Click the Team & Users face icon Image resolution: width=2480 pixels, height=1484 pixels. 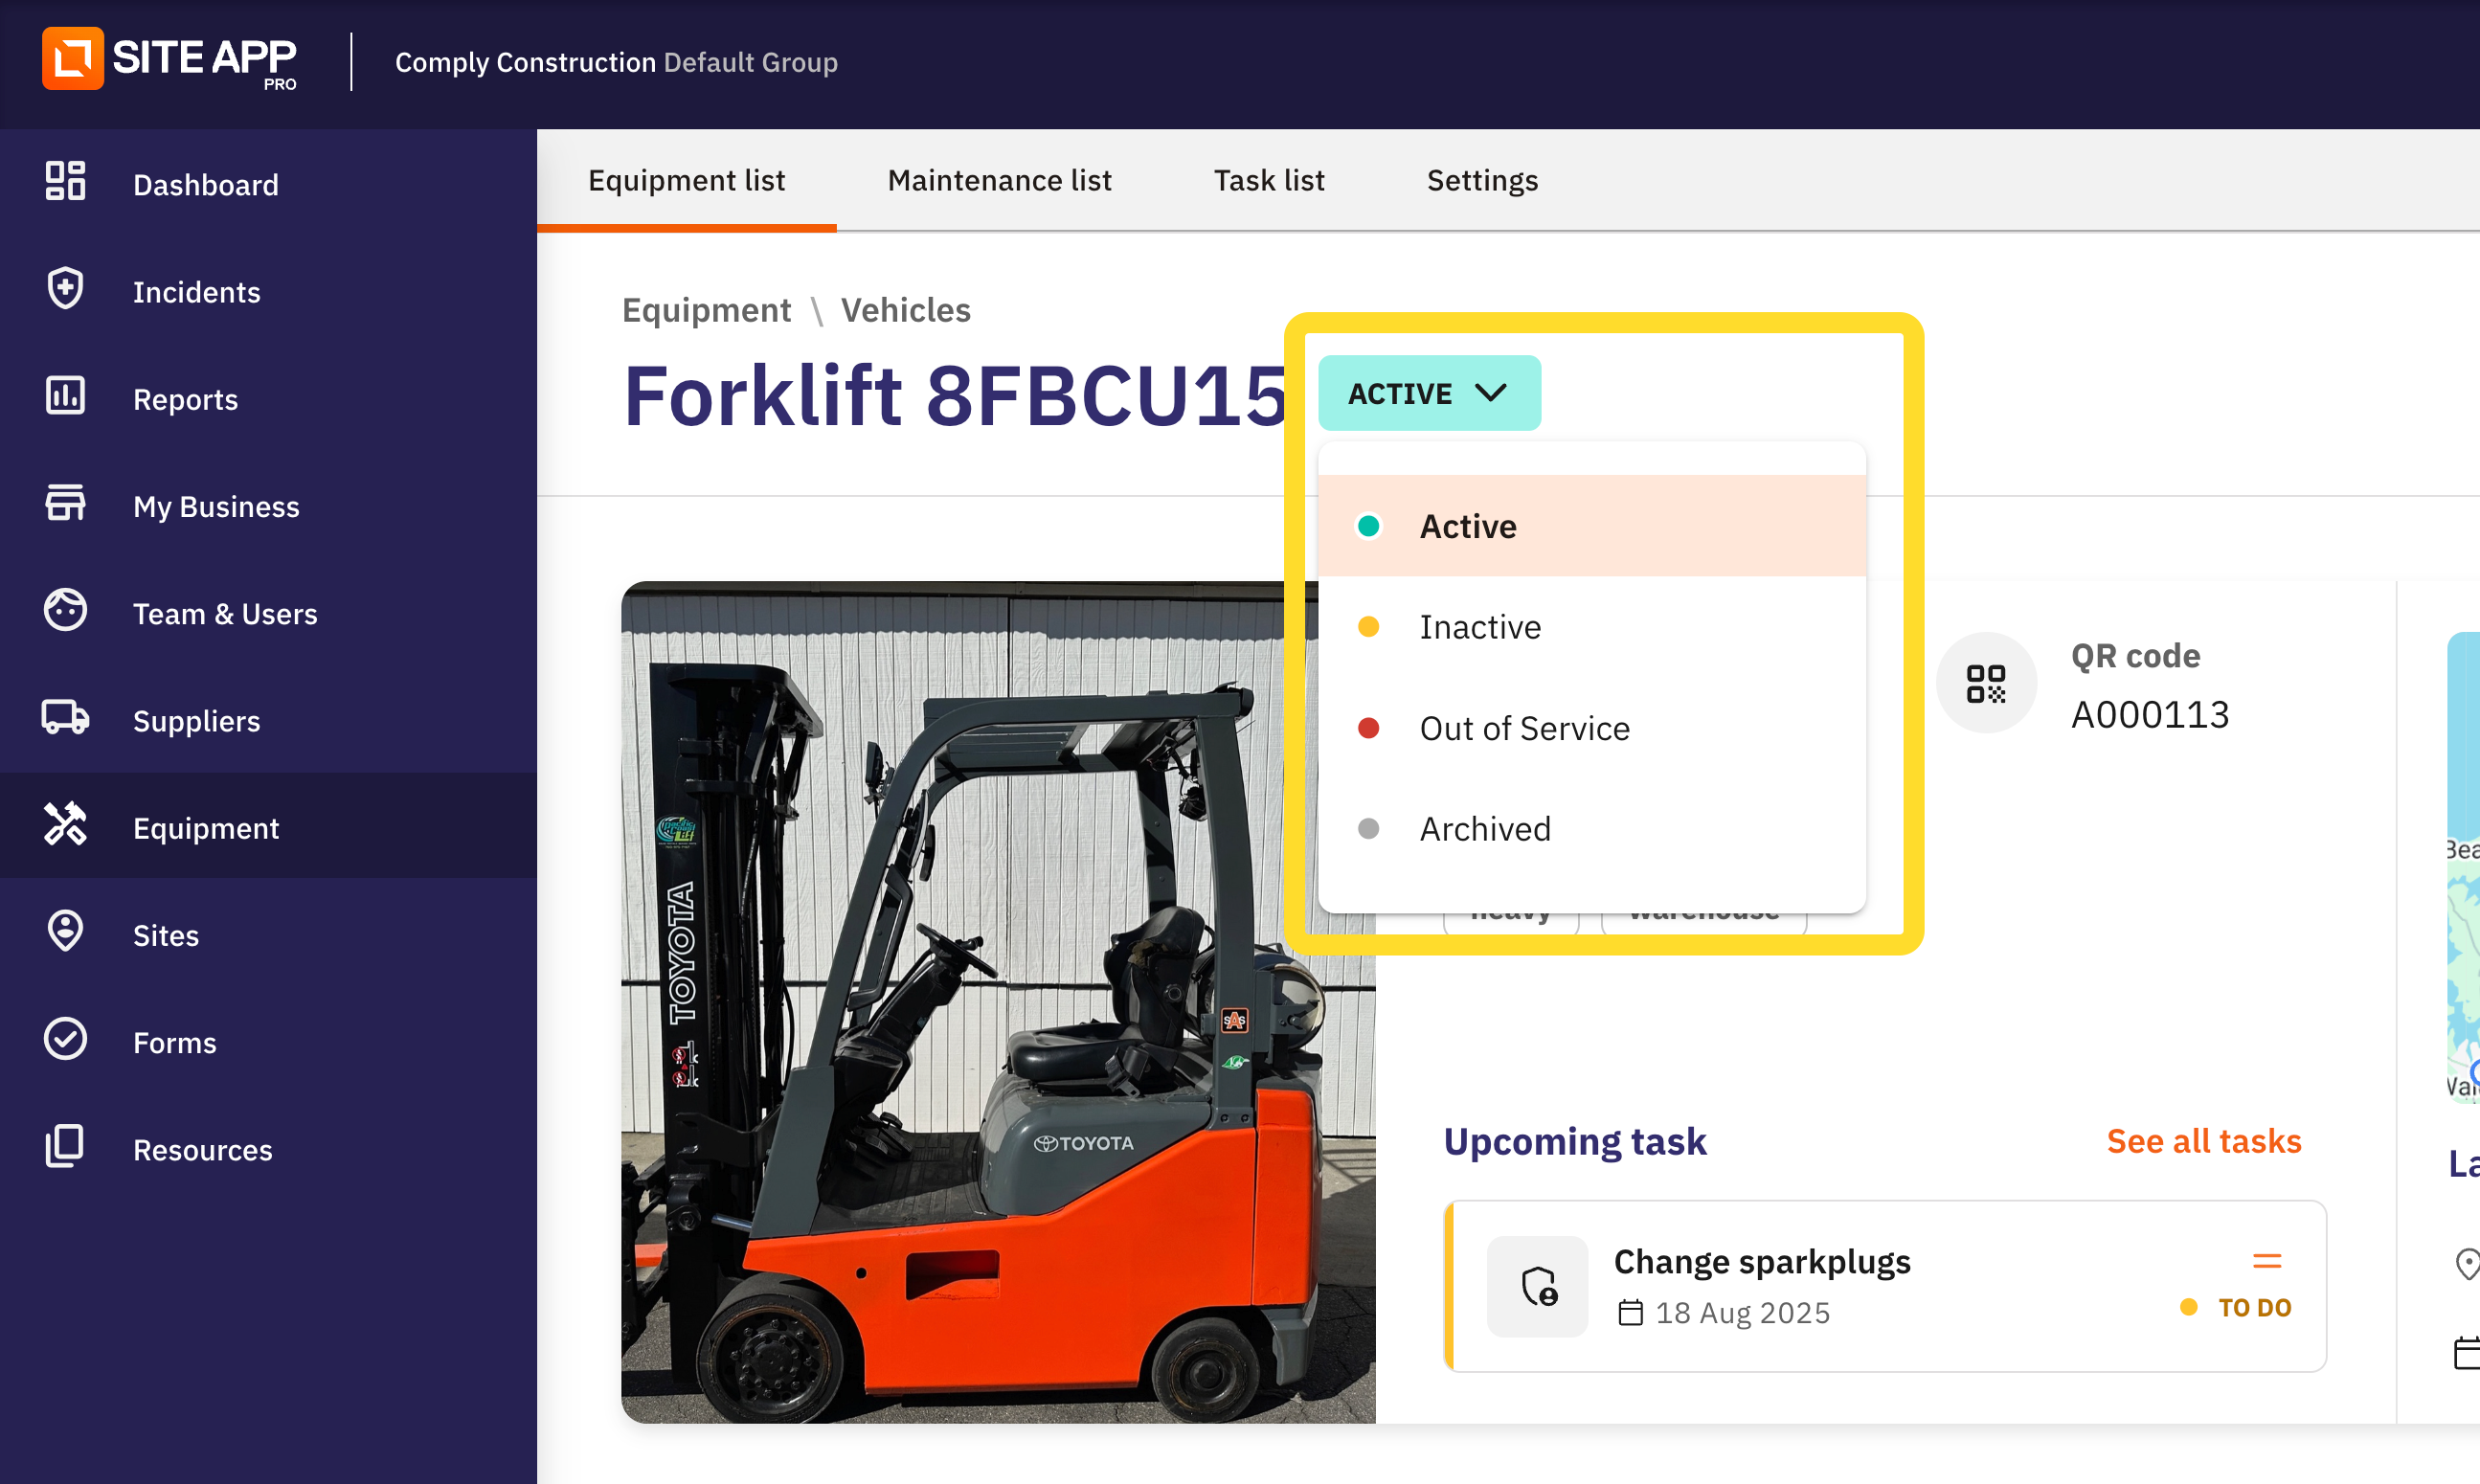coord(65,610)
